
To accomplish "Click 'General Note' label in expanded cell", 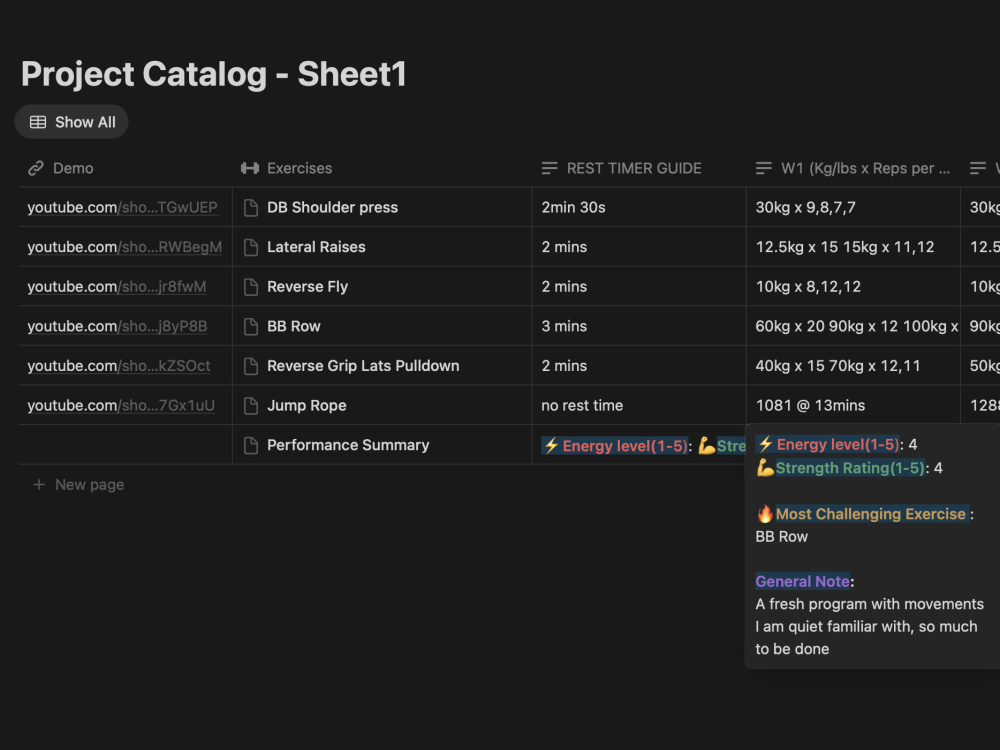I will coord(802,582).
